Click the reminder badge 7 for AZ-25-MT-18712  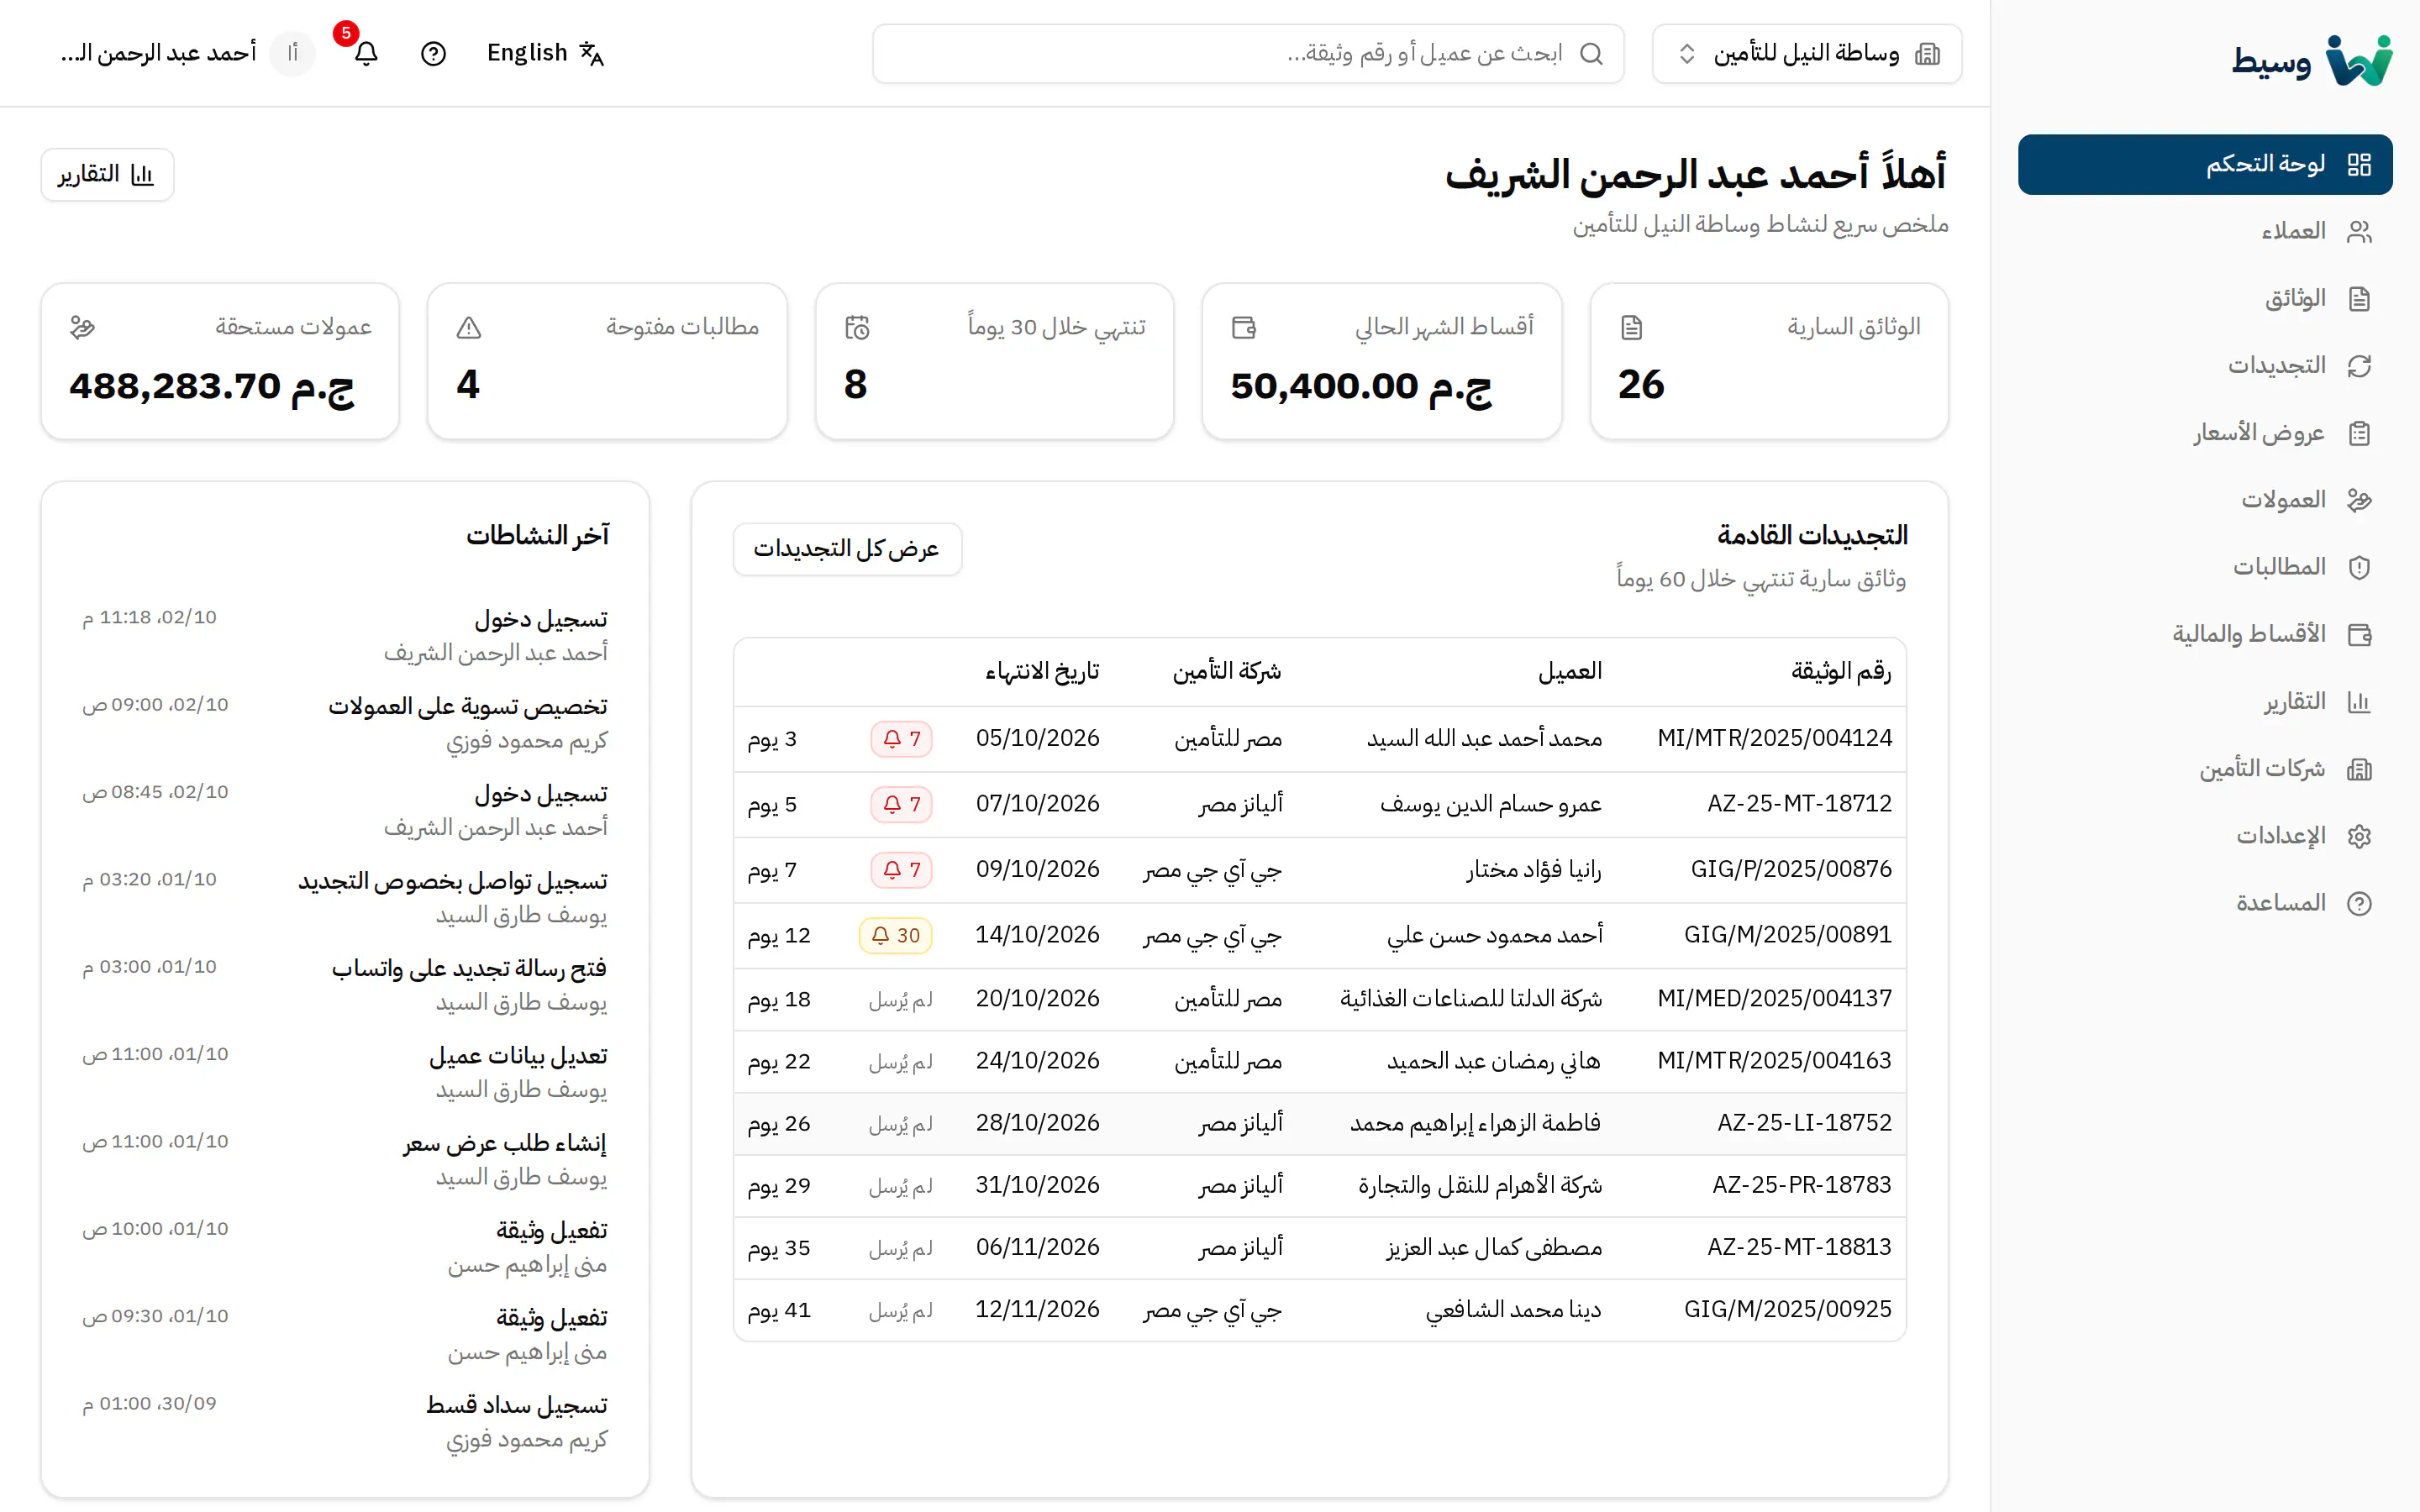[901, 804]
